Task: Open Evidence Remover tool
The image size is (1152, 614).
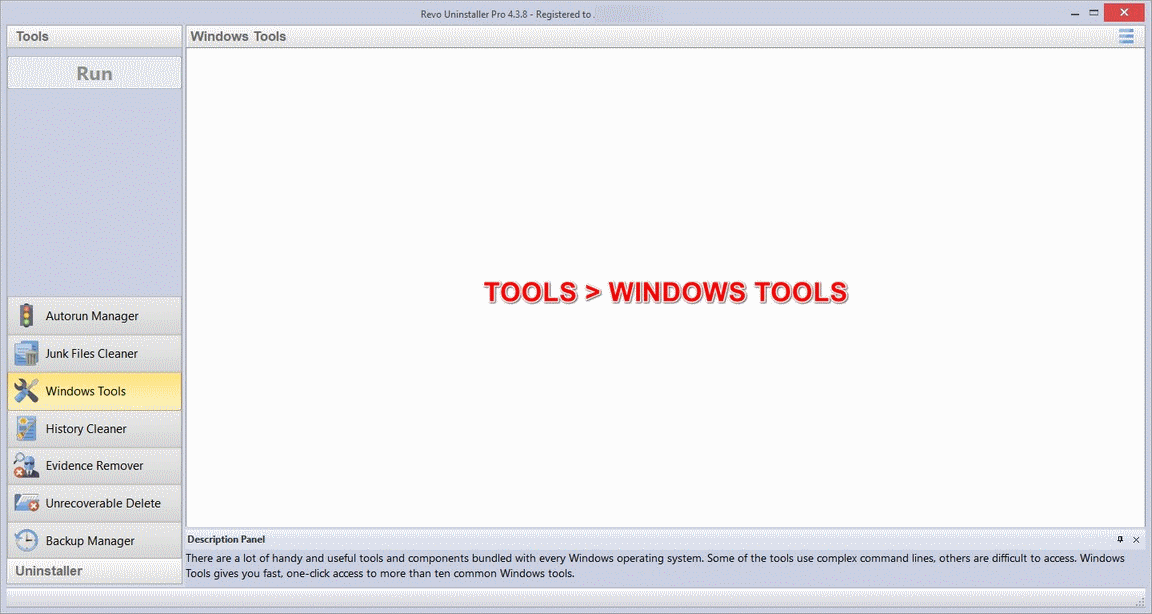Action: (94, 466)
